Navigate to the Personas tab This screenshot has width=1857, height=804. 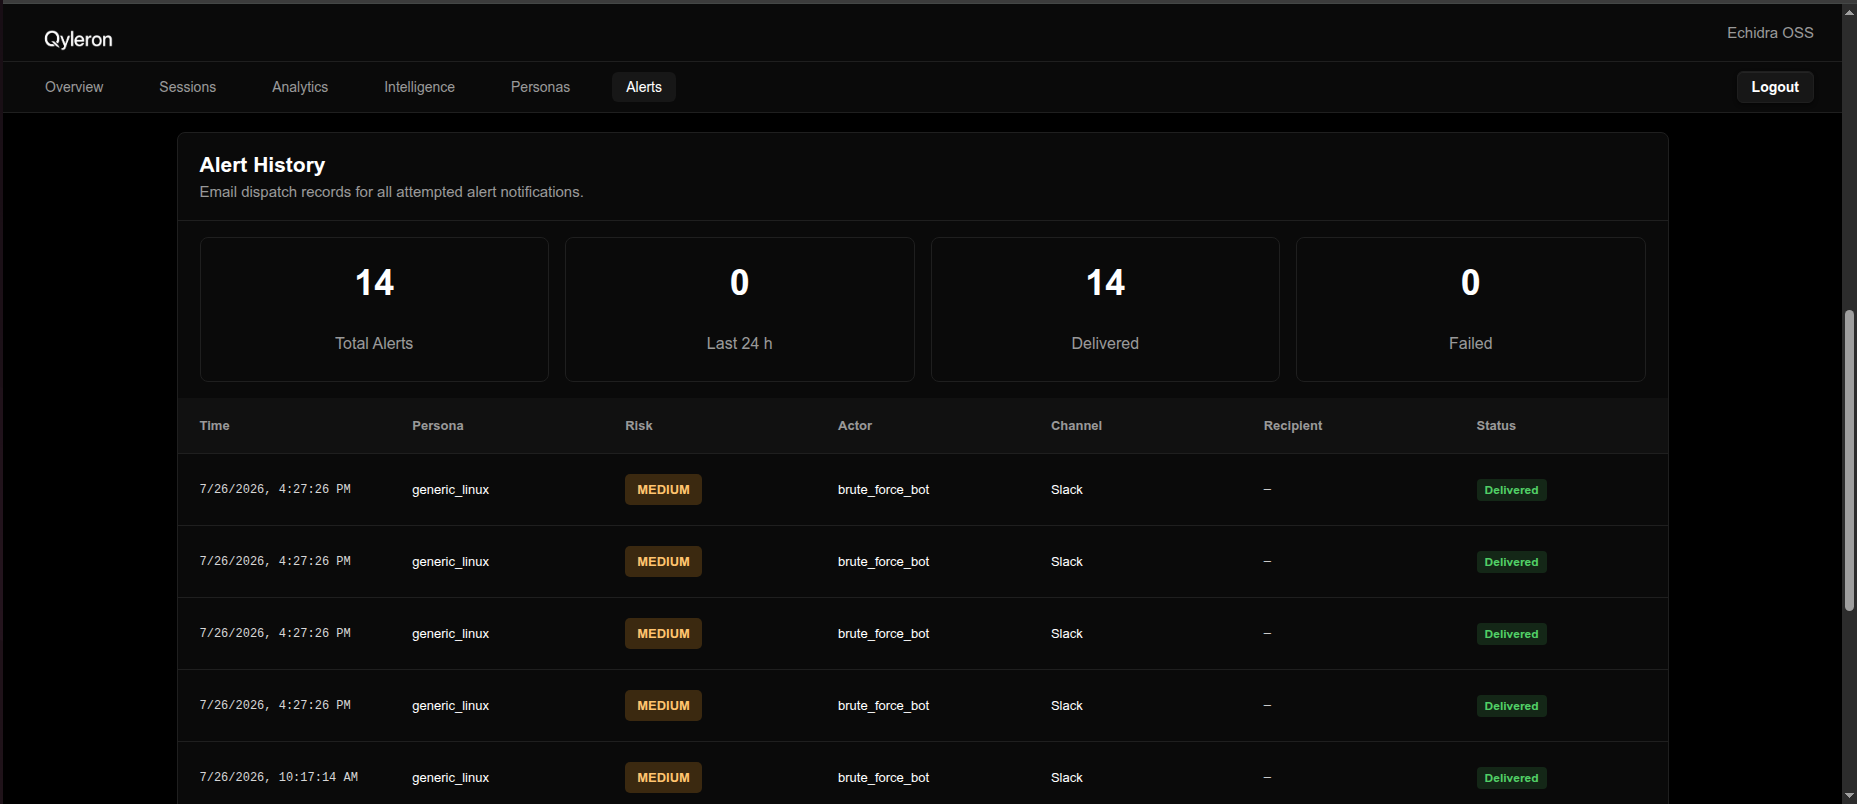point(540,87)
